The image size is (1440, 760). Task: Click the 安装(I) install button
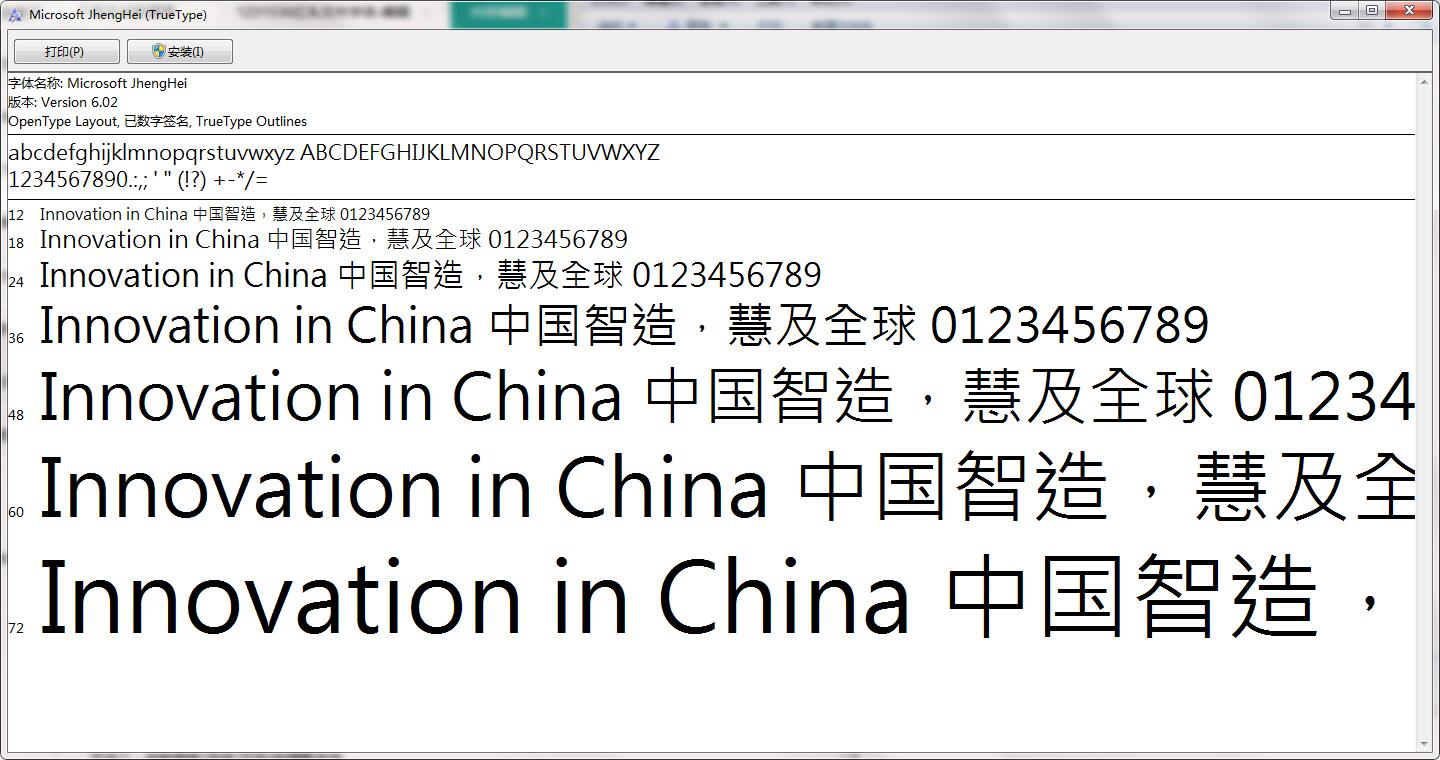tap(178, 50)
